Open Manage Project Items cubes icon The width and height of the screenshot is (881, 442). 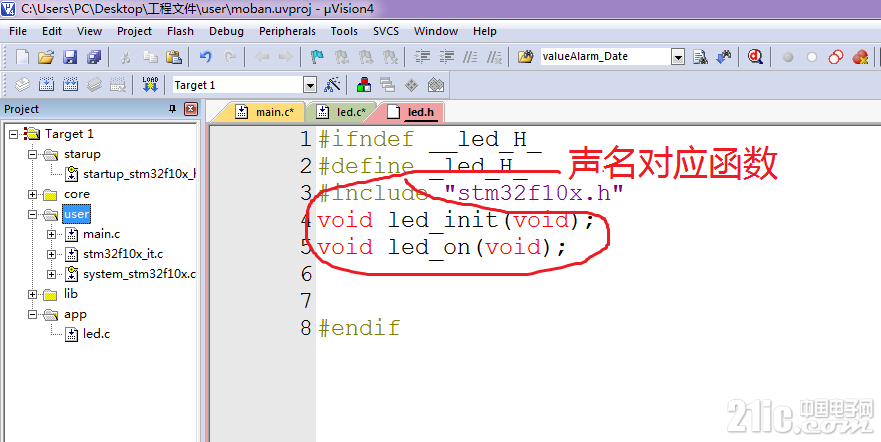[364, 85]
